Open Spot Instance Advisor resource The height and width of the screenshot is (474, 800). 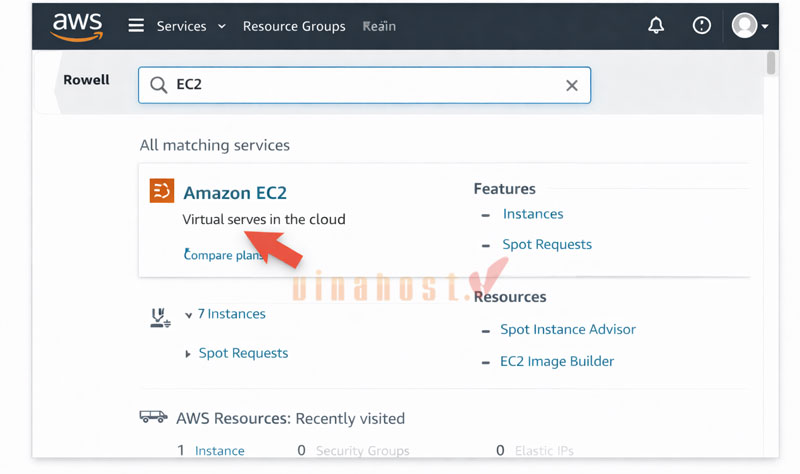point(568,330)
